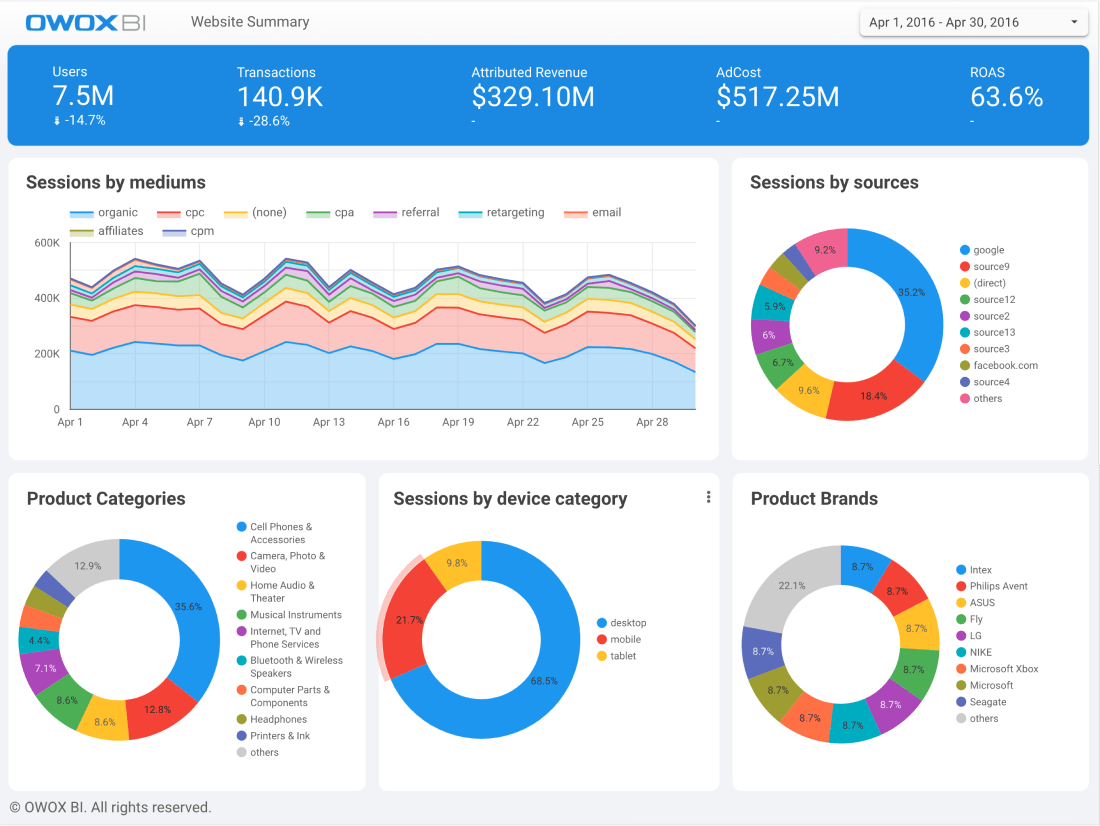The image size is (1100, 826).
Task: Click the Transactions change indicator -28.6%
Action: (x=264, y=121)
